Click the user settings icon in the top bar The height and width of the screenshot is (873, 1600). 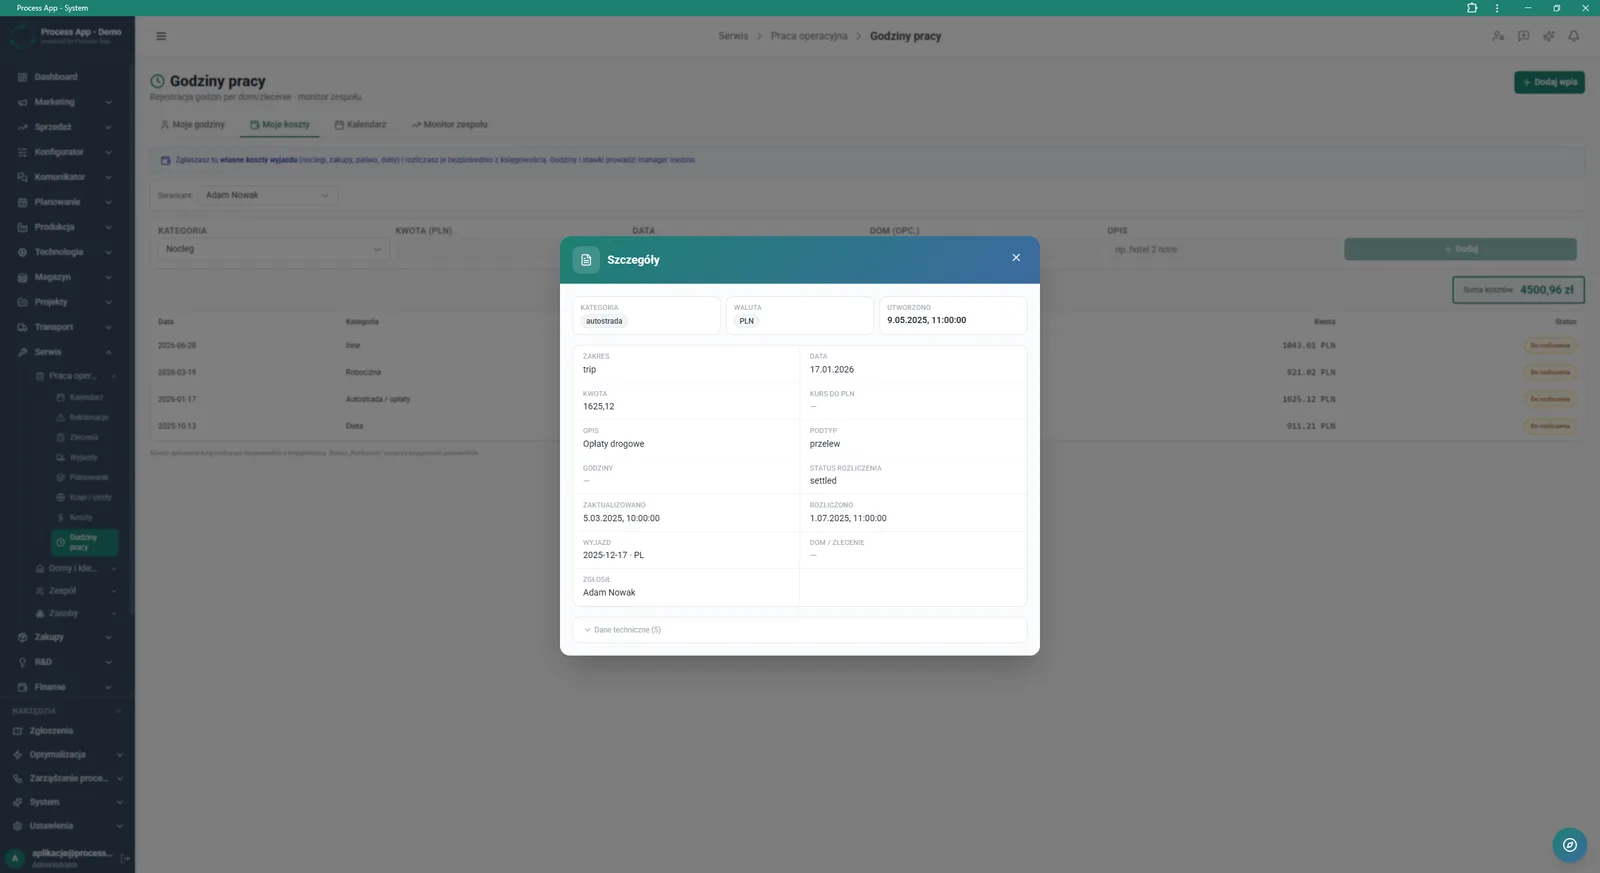[x=1498, y=36]
